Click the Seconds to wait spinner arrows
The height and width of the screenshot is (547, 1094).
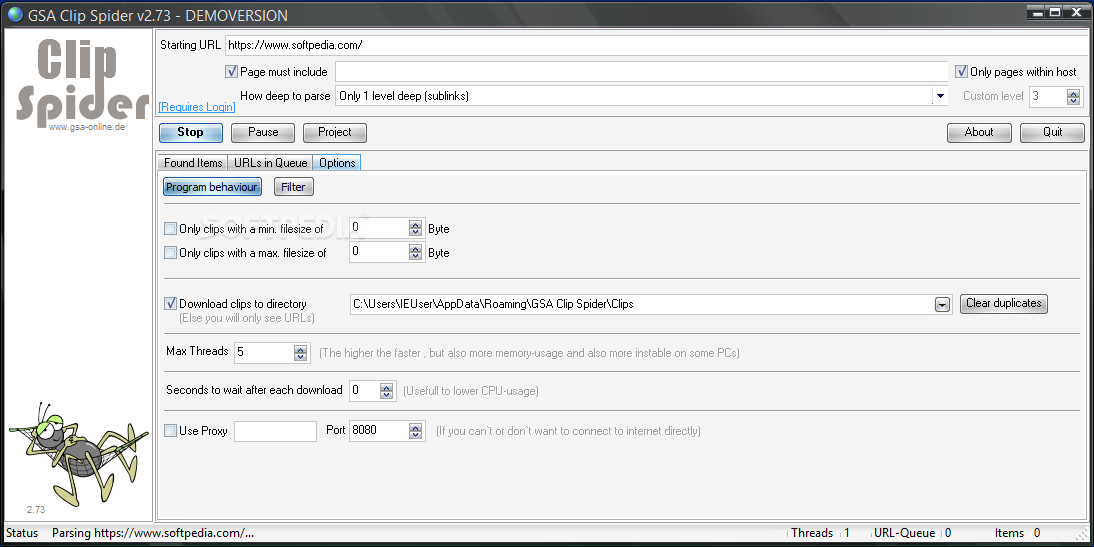click(387, 391)
